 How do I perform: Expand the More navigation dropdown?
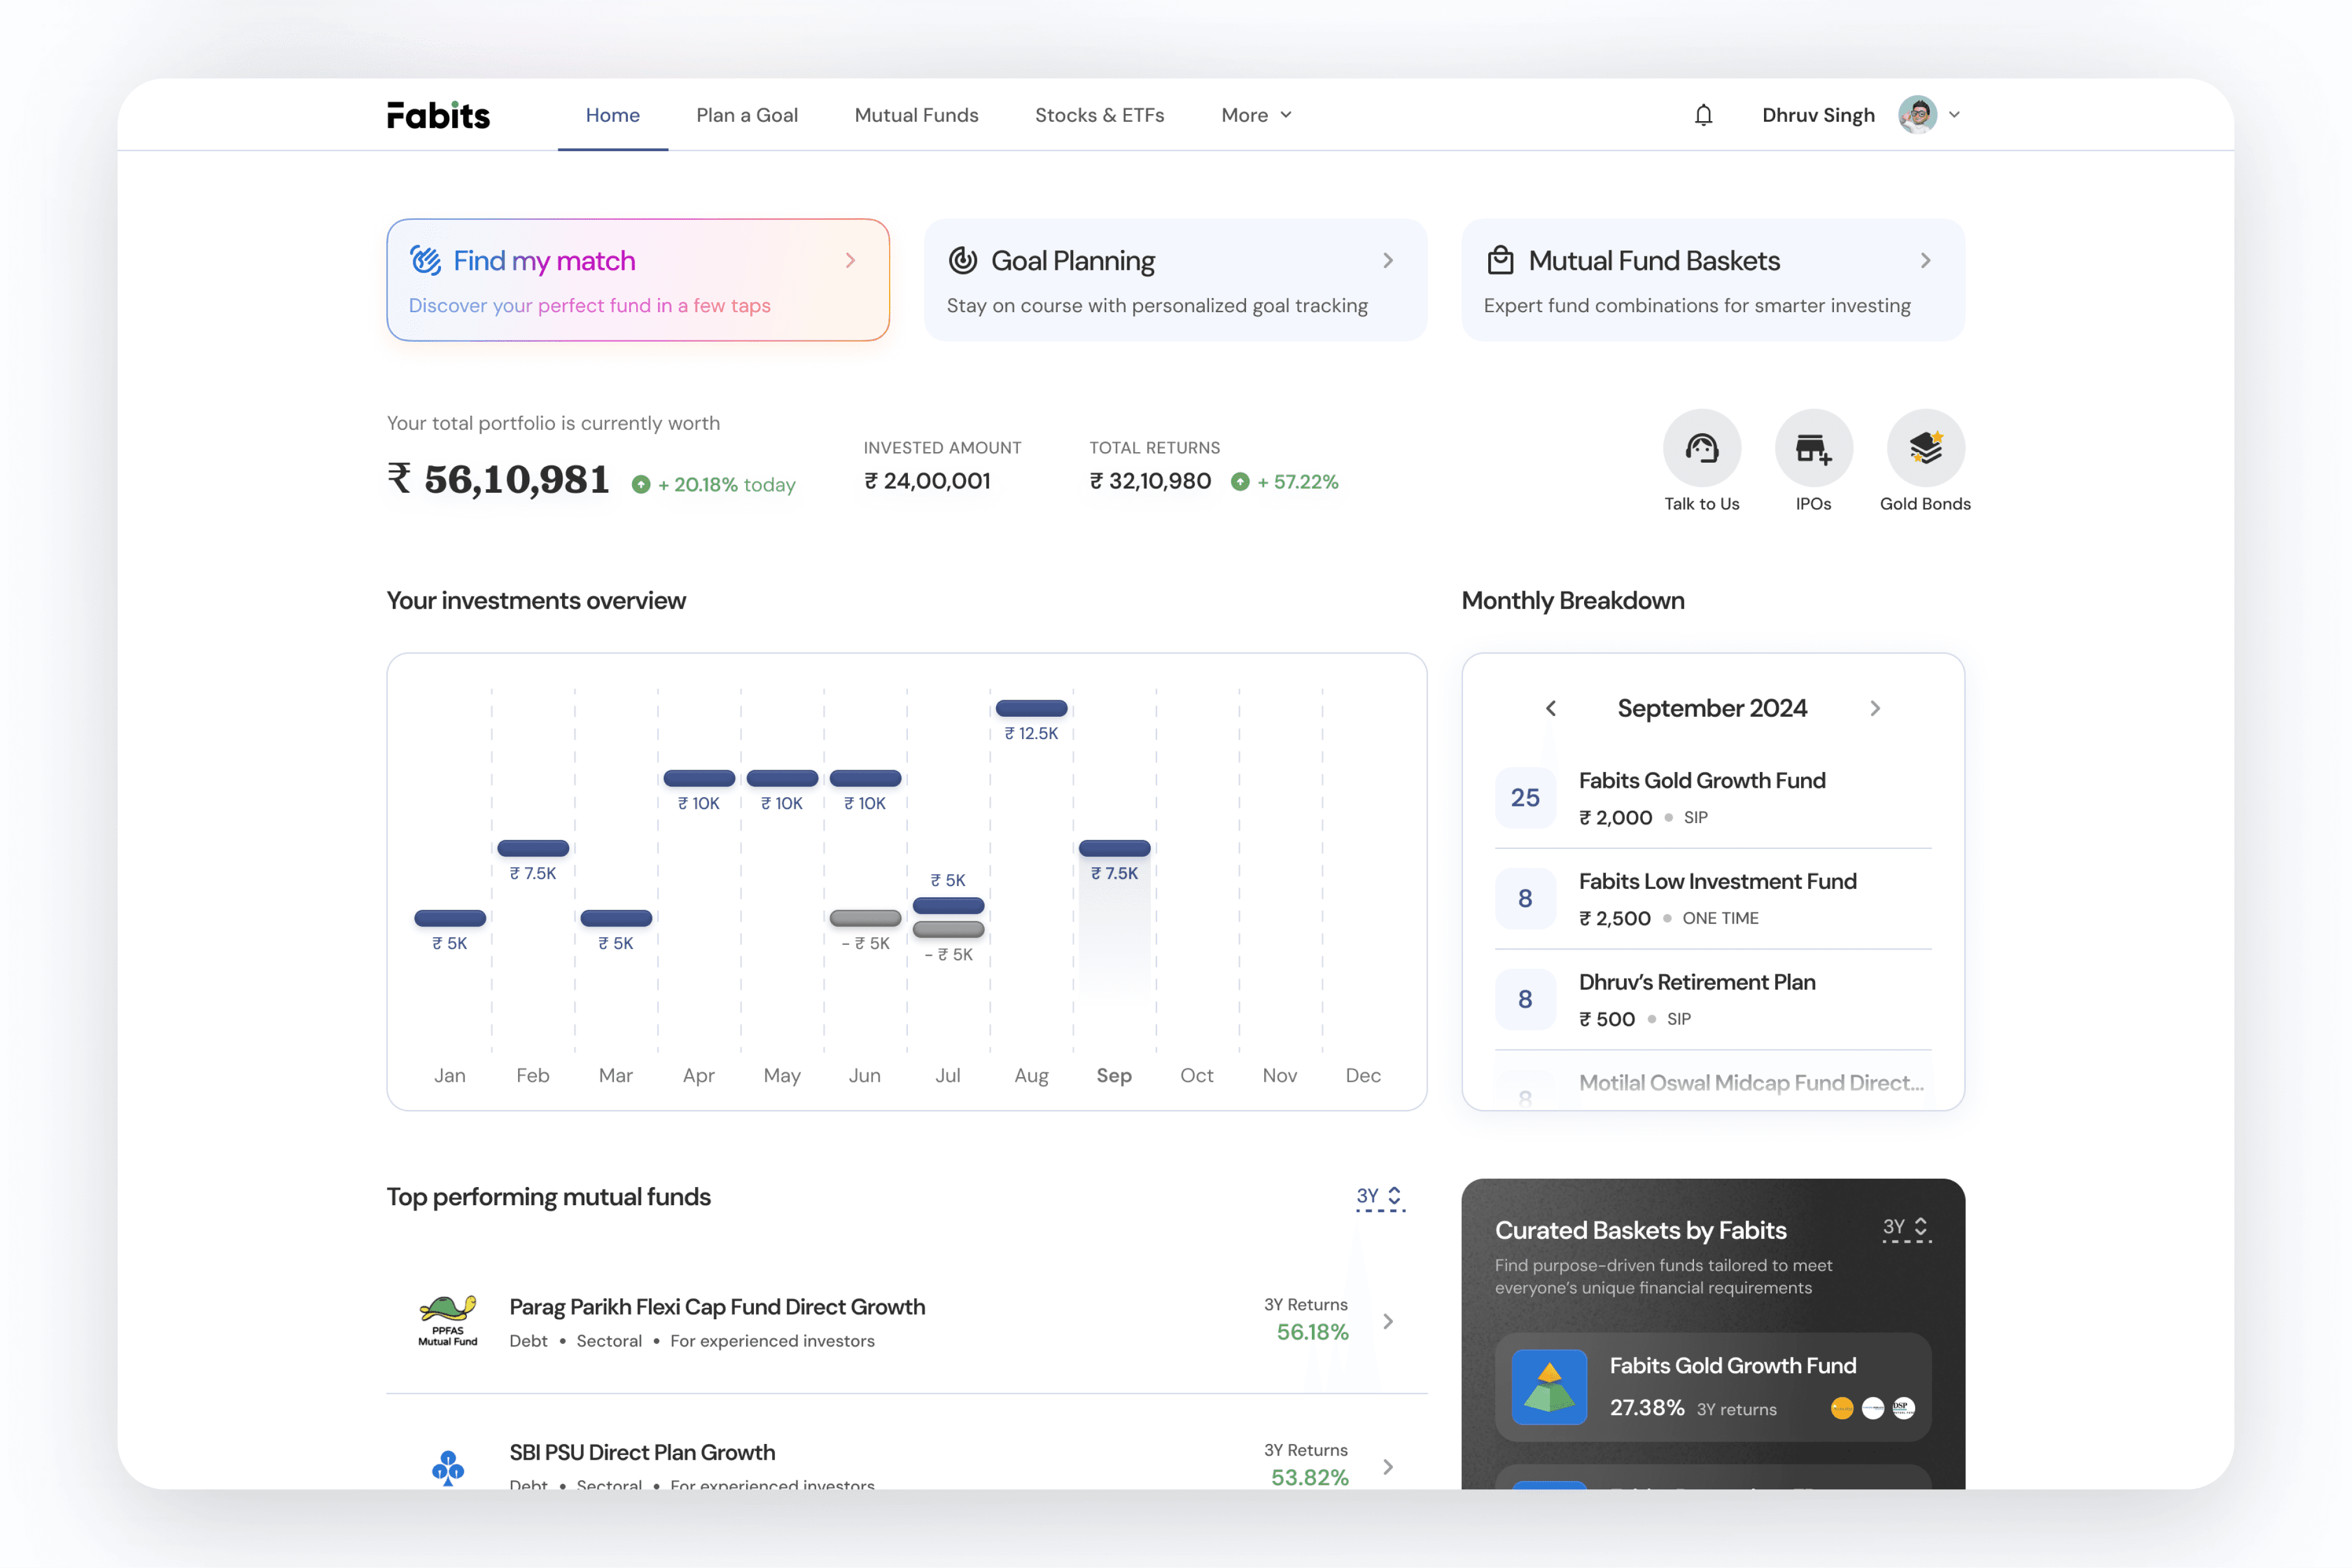1256,115
